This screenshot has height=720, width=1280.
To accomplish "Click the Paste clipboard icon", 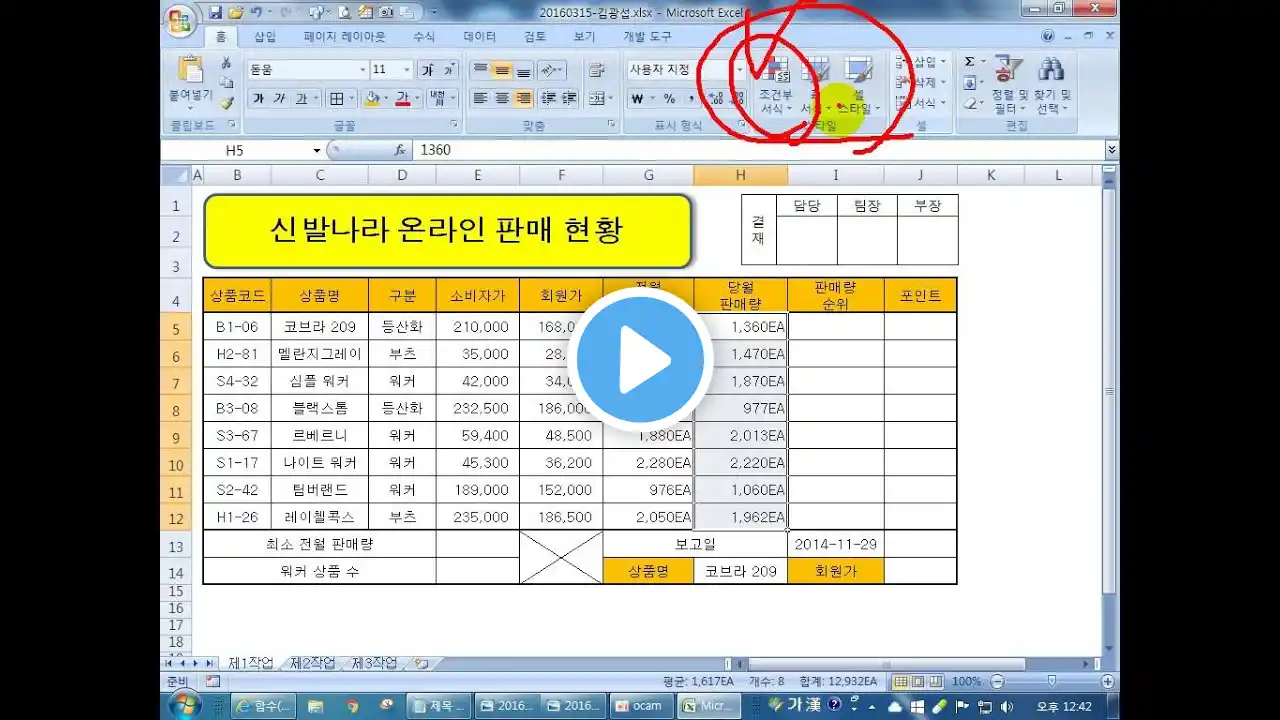I will tap(190, 70).
